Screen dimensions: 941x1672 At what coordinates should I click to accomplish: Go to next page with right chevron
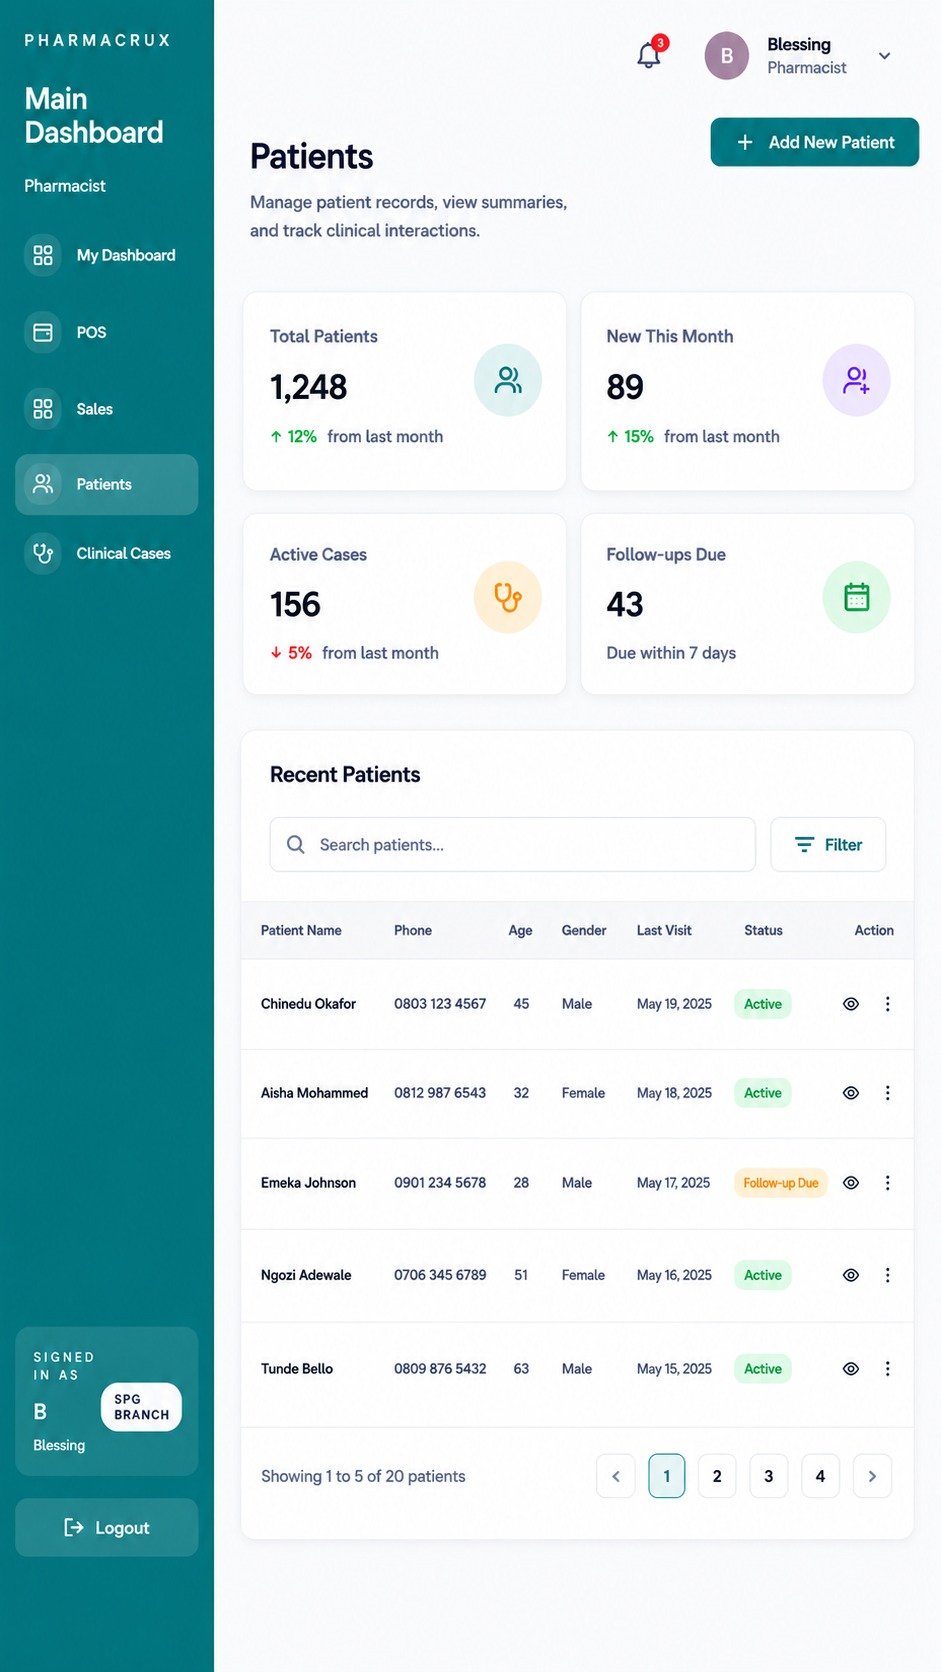click(x=872, y=1476)
